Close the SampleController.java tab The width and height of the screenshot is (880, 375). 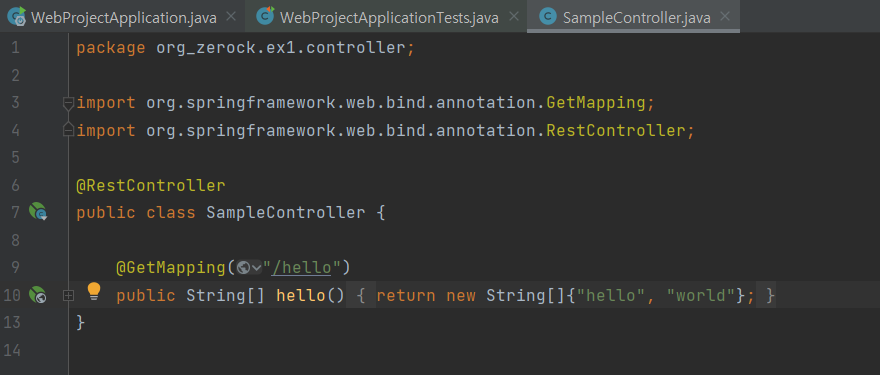(725, 16)
